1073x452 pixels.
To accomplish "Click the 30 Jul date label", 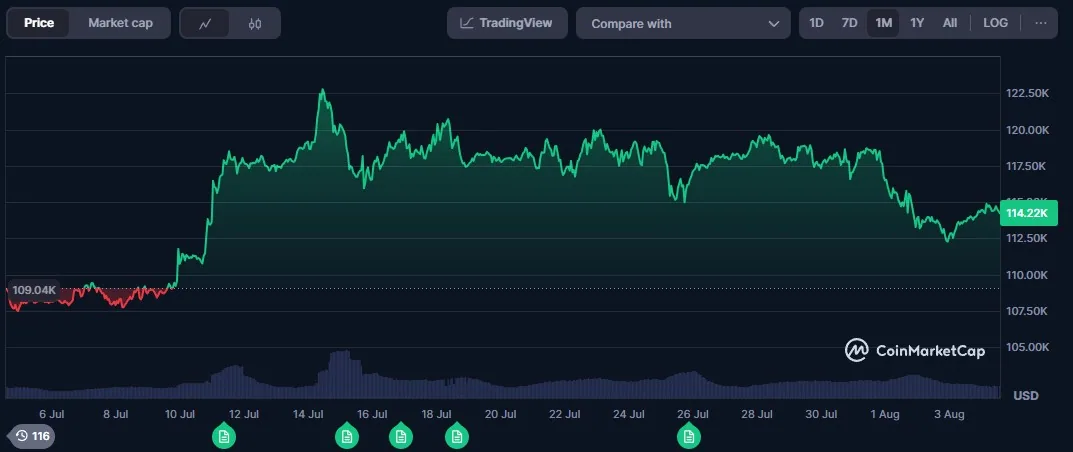I will tap(820, 414).
